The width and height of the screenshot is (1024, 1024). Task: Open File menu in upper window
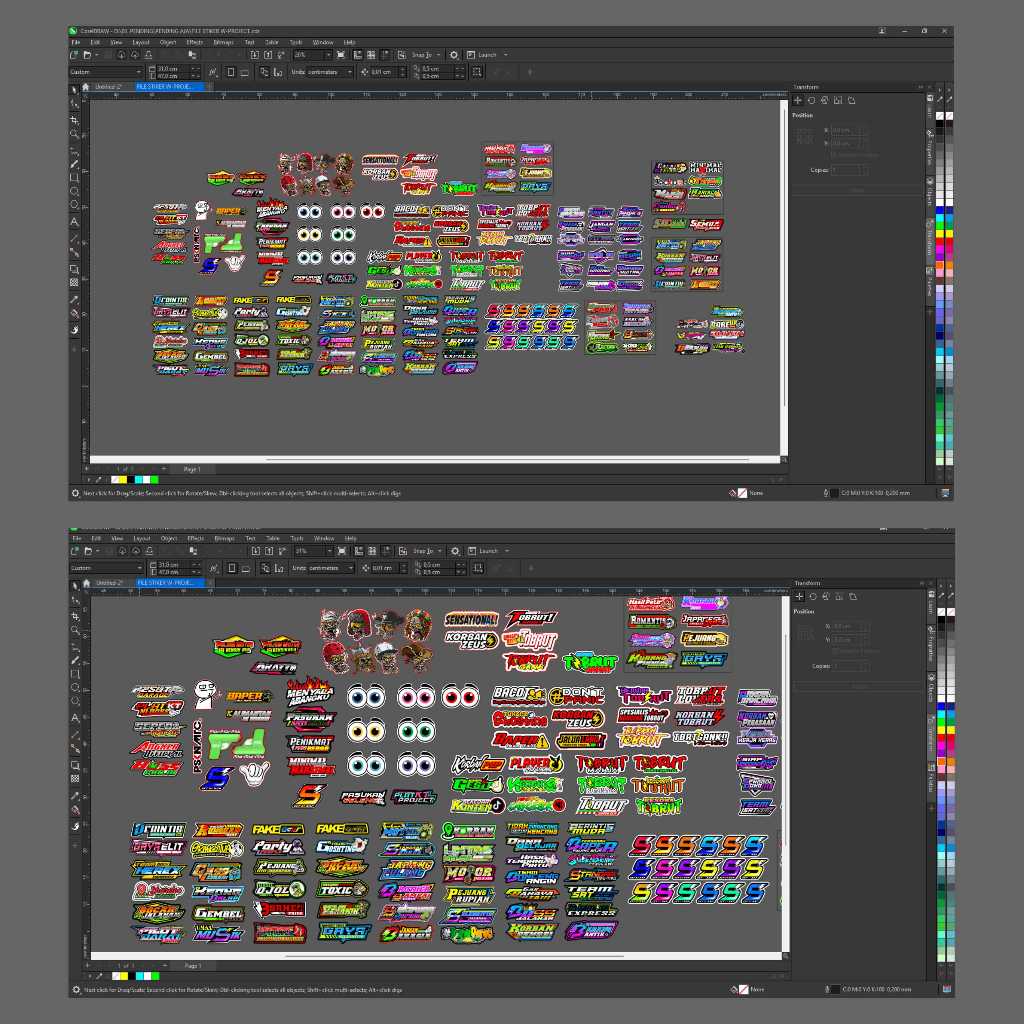click(76, 42)
